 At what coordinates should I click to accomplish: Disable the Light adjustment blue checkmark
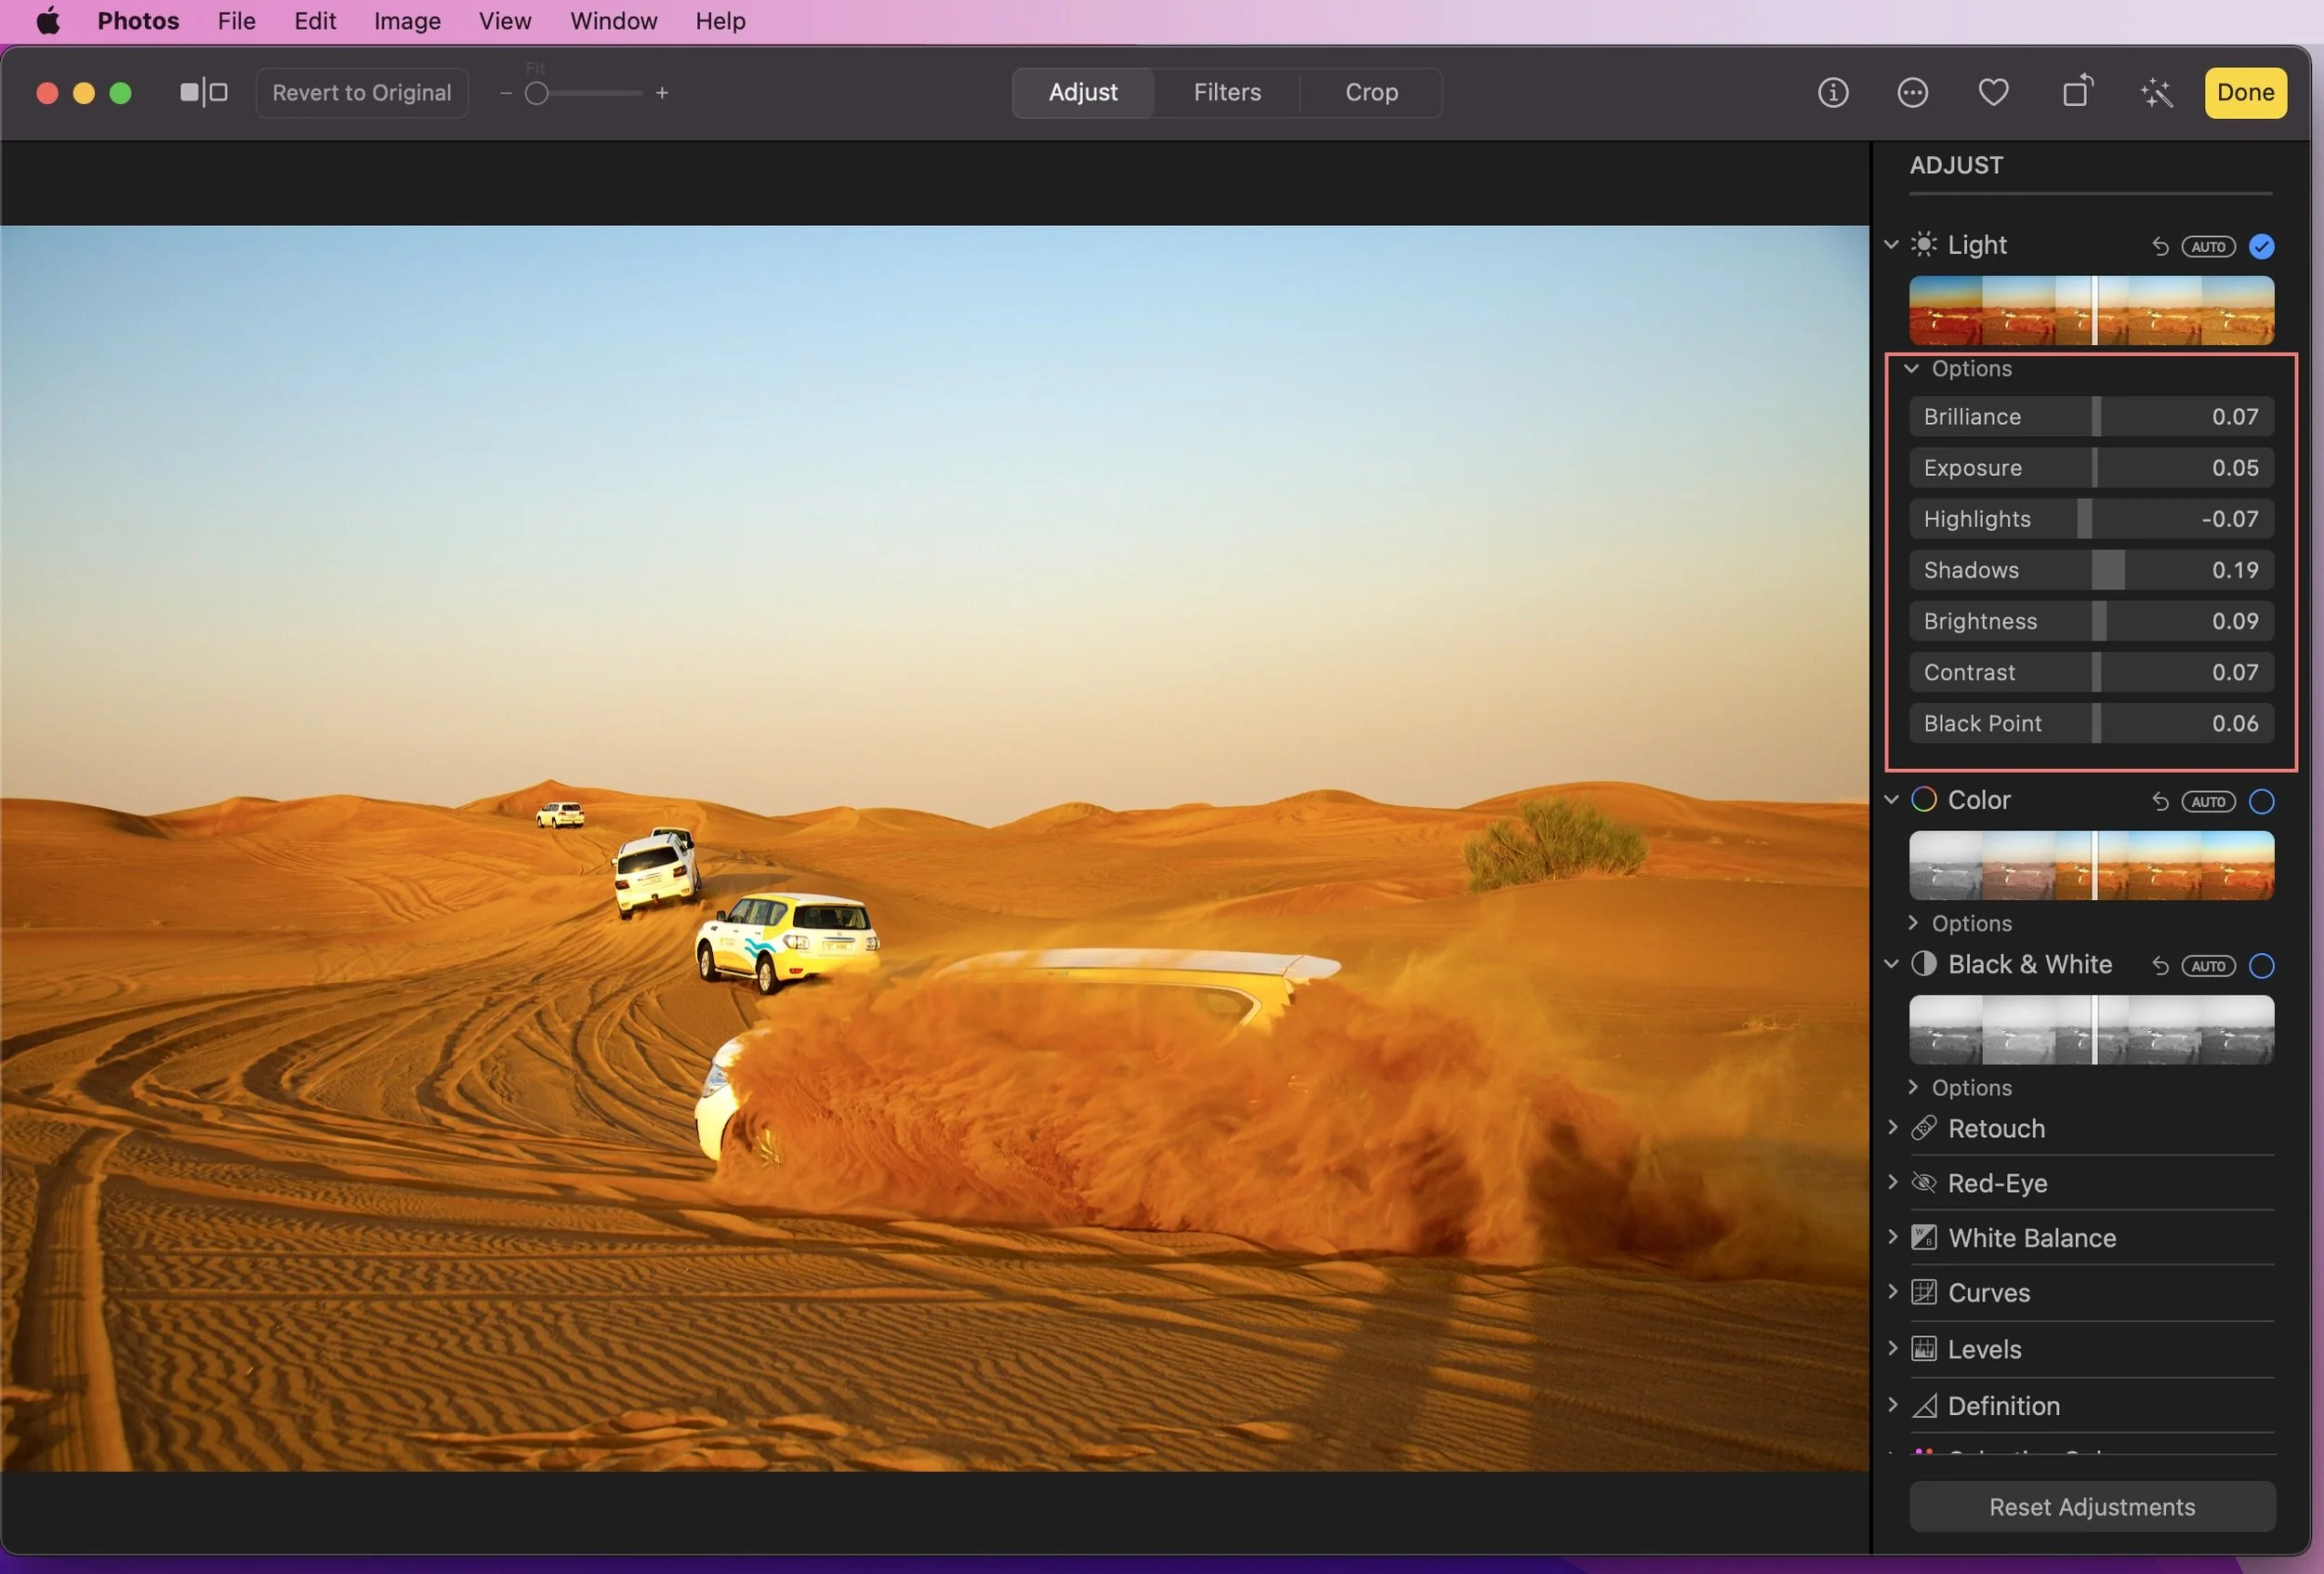coord(2262,246)
